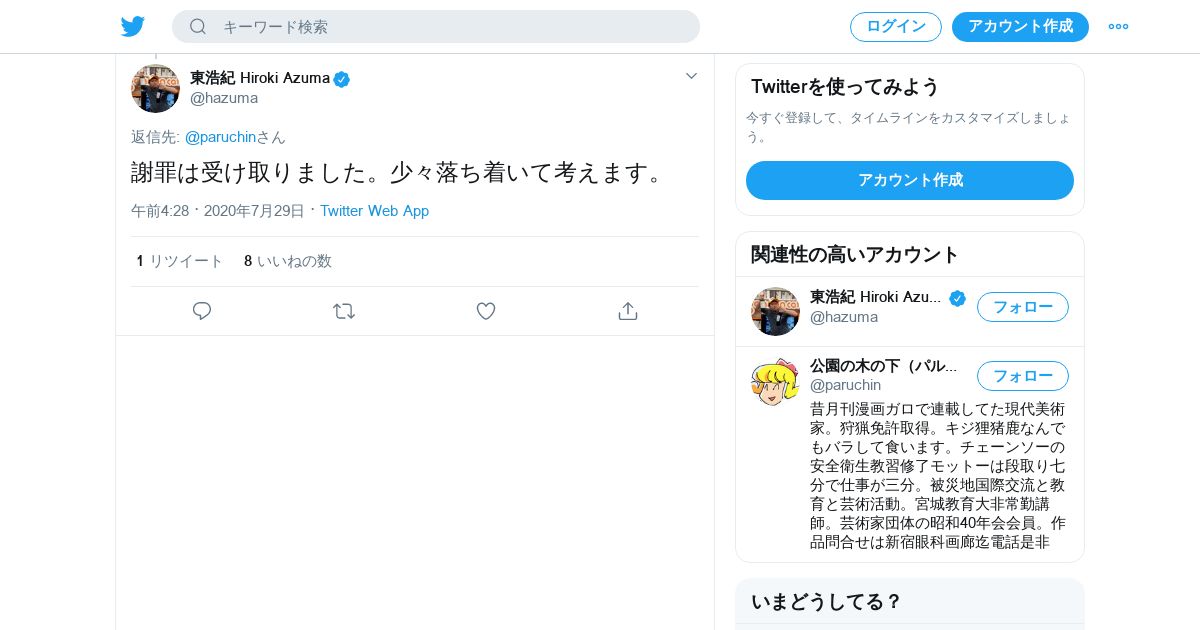View the 8 いいねの数 likes list
The height and width of the screenshot is (630, 1200).
click(x=288, y=261)
